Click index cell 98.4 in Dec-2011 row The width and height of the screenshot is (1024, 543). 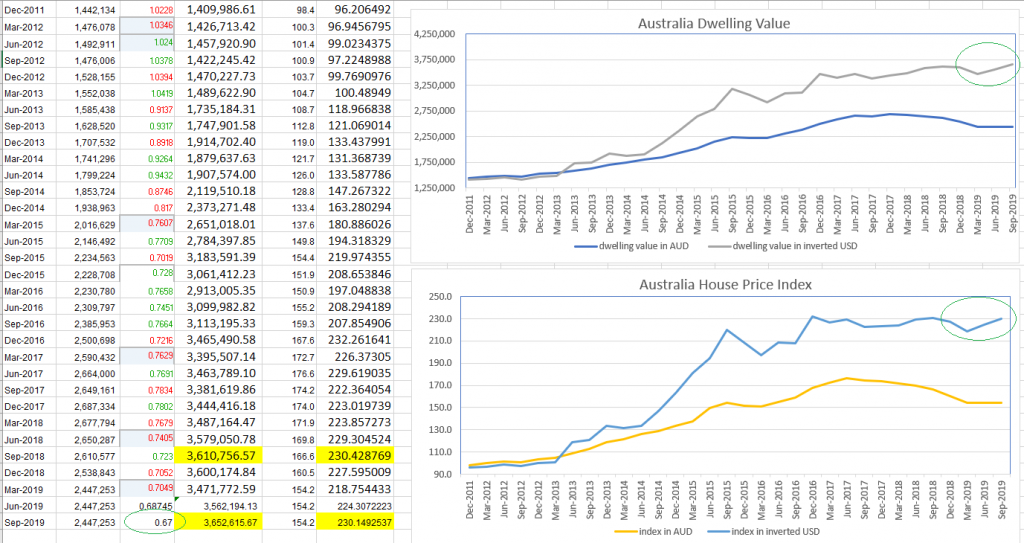pyautogui.click(x=306, y=10)
